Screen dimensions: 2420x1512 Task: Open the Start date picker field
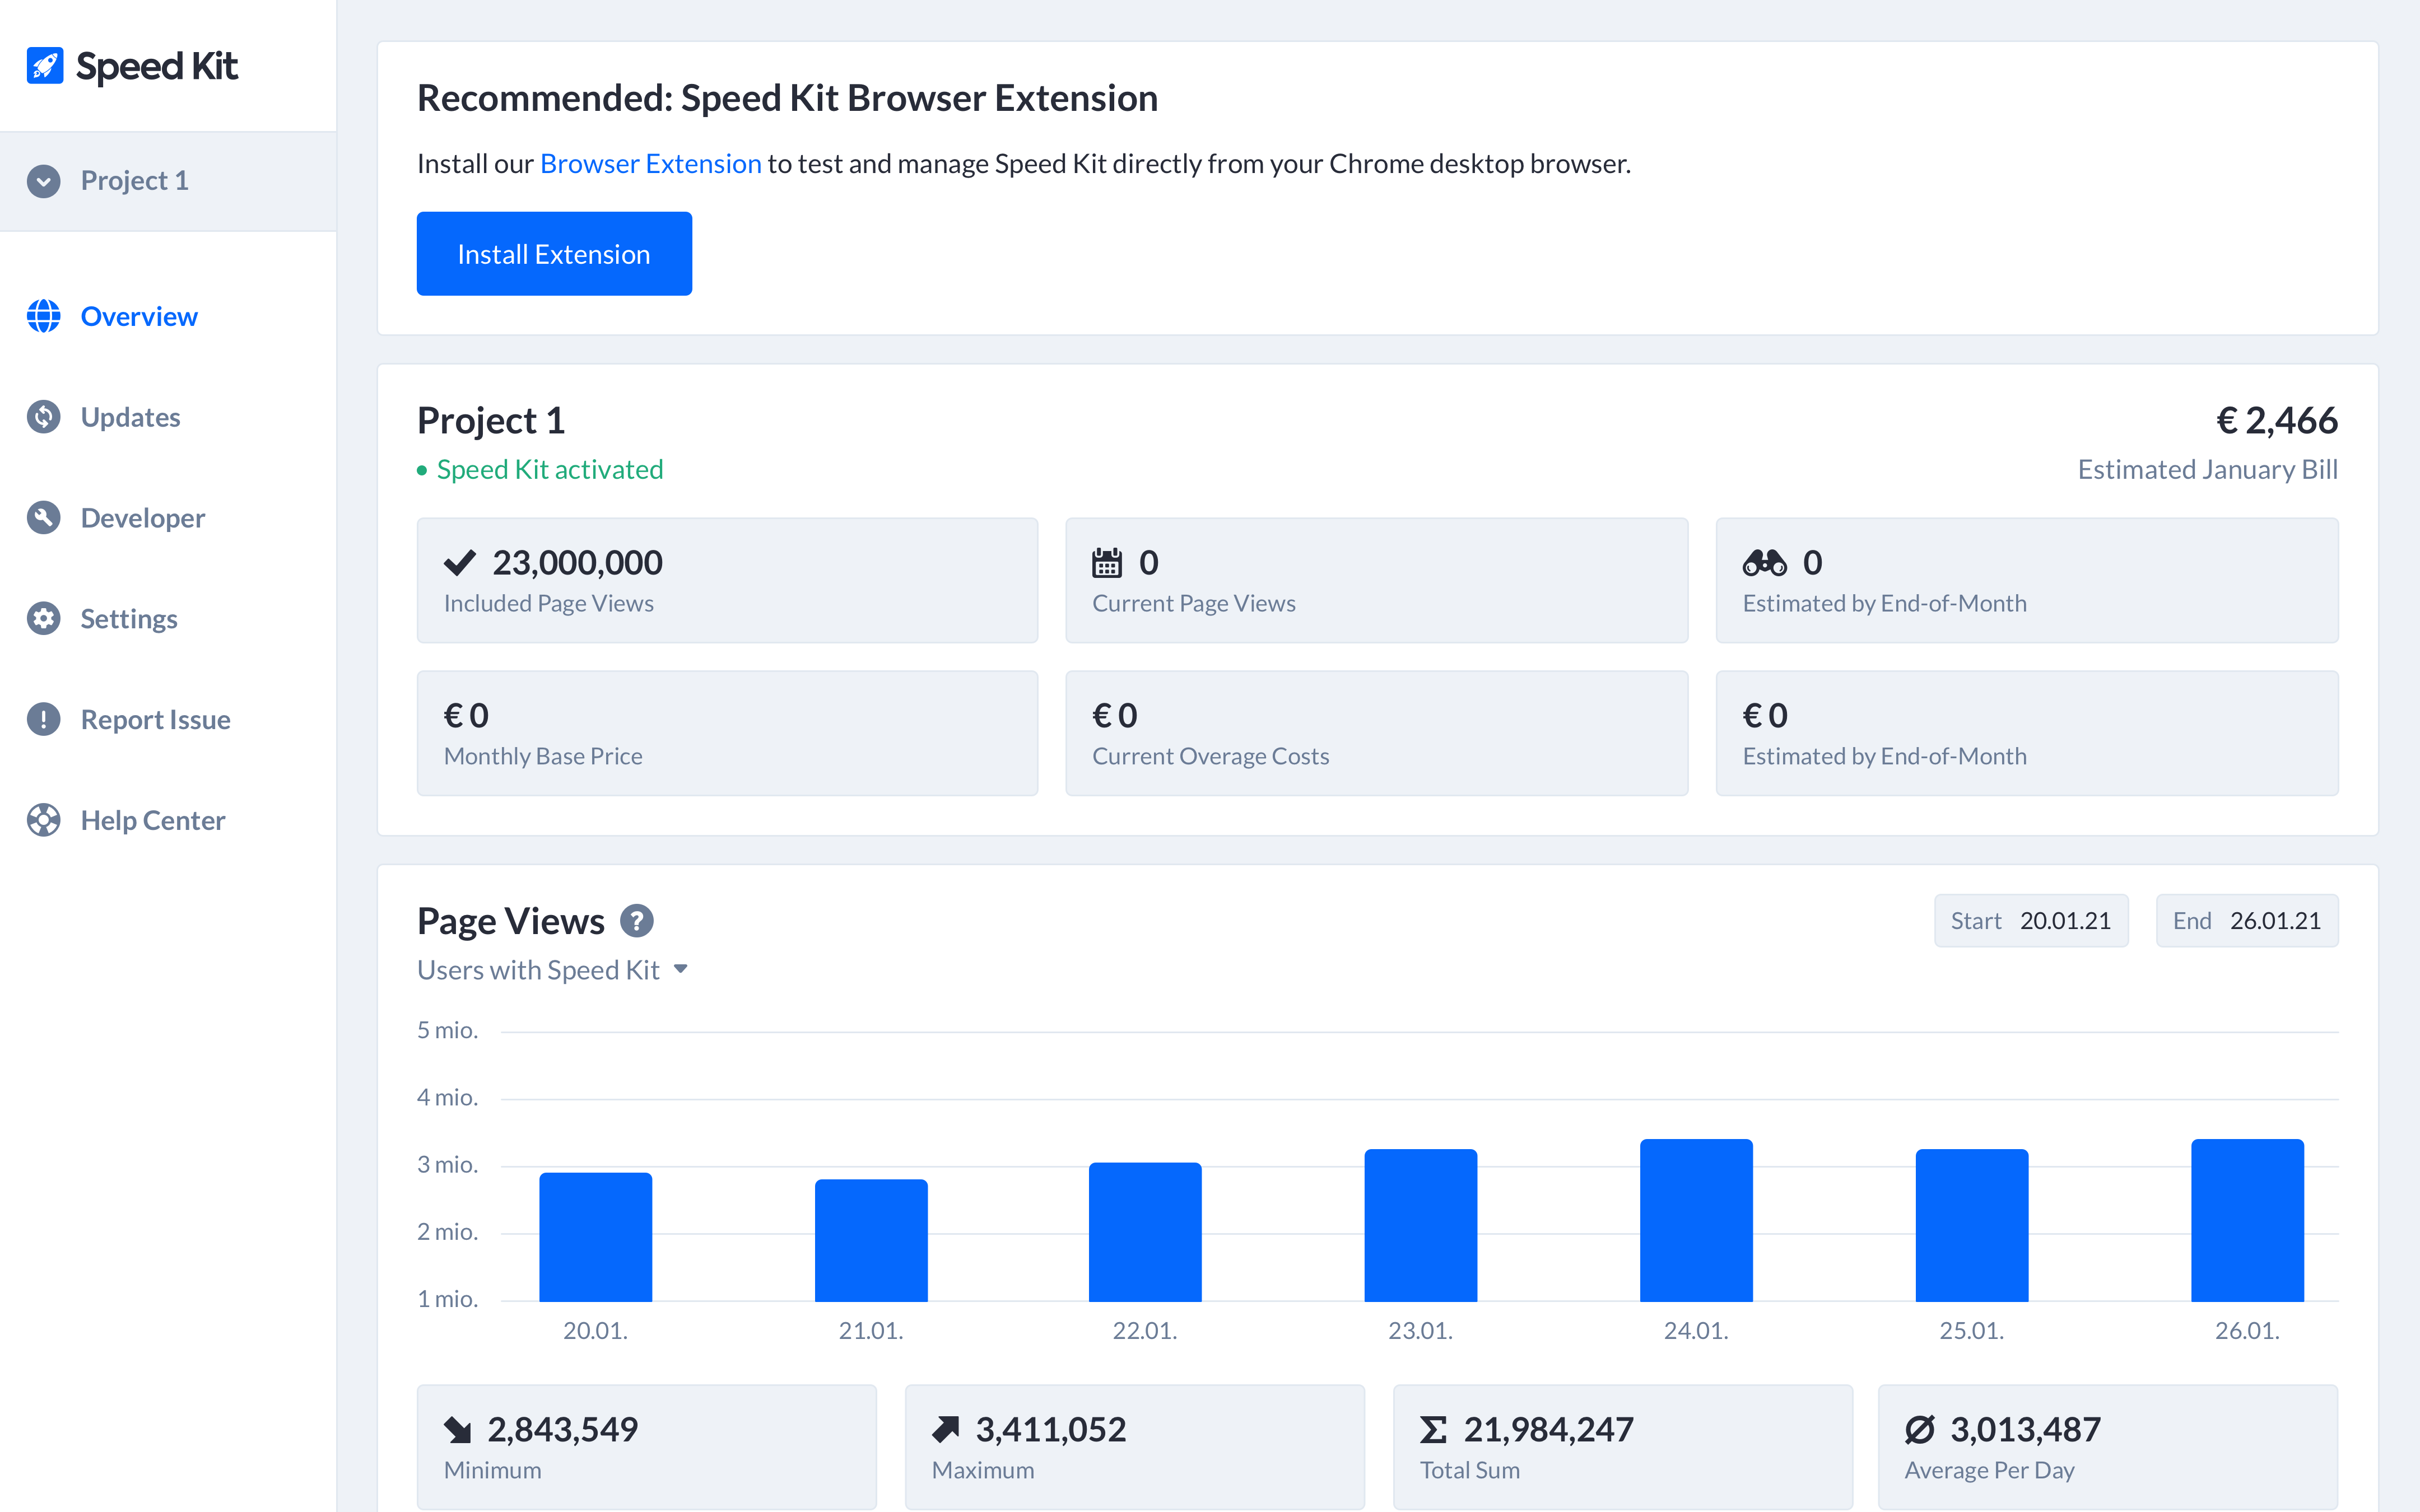click(x=2030, y=921)
